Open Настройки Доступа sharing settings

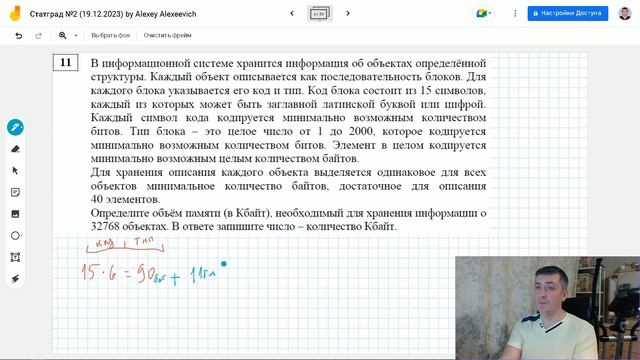568,13
